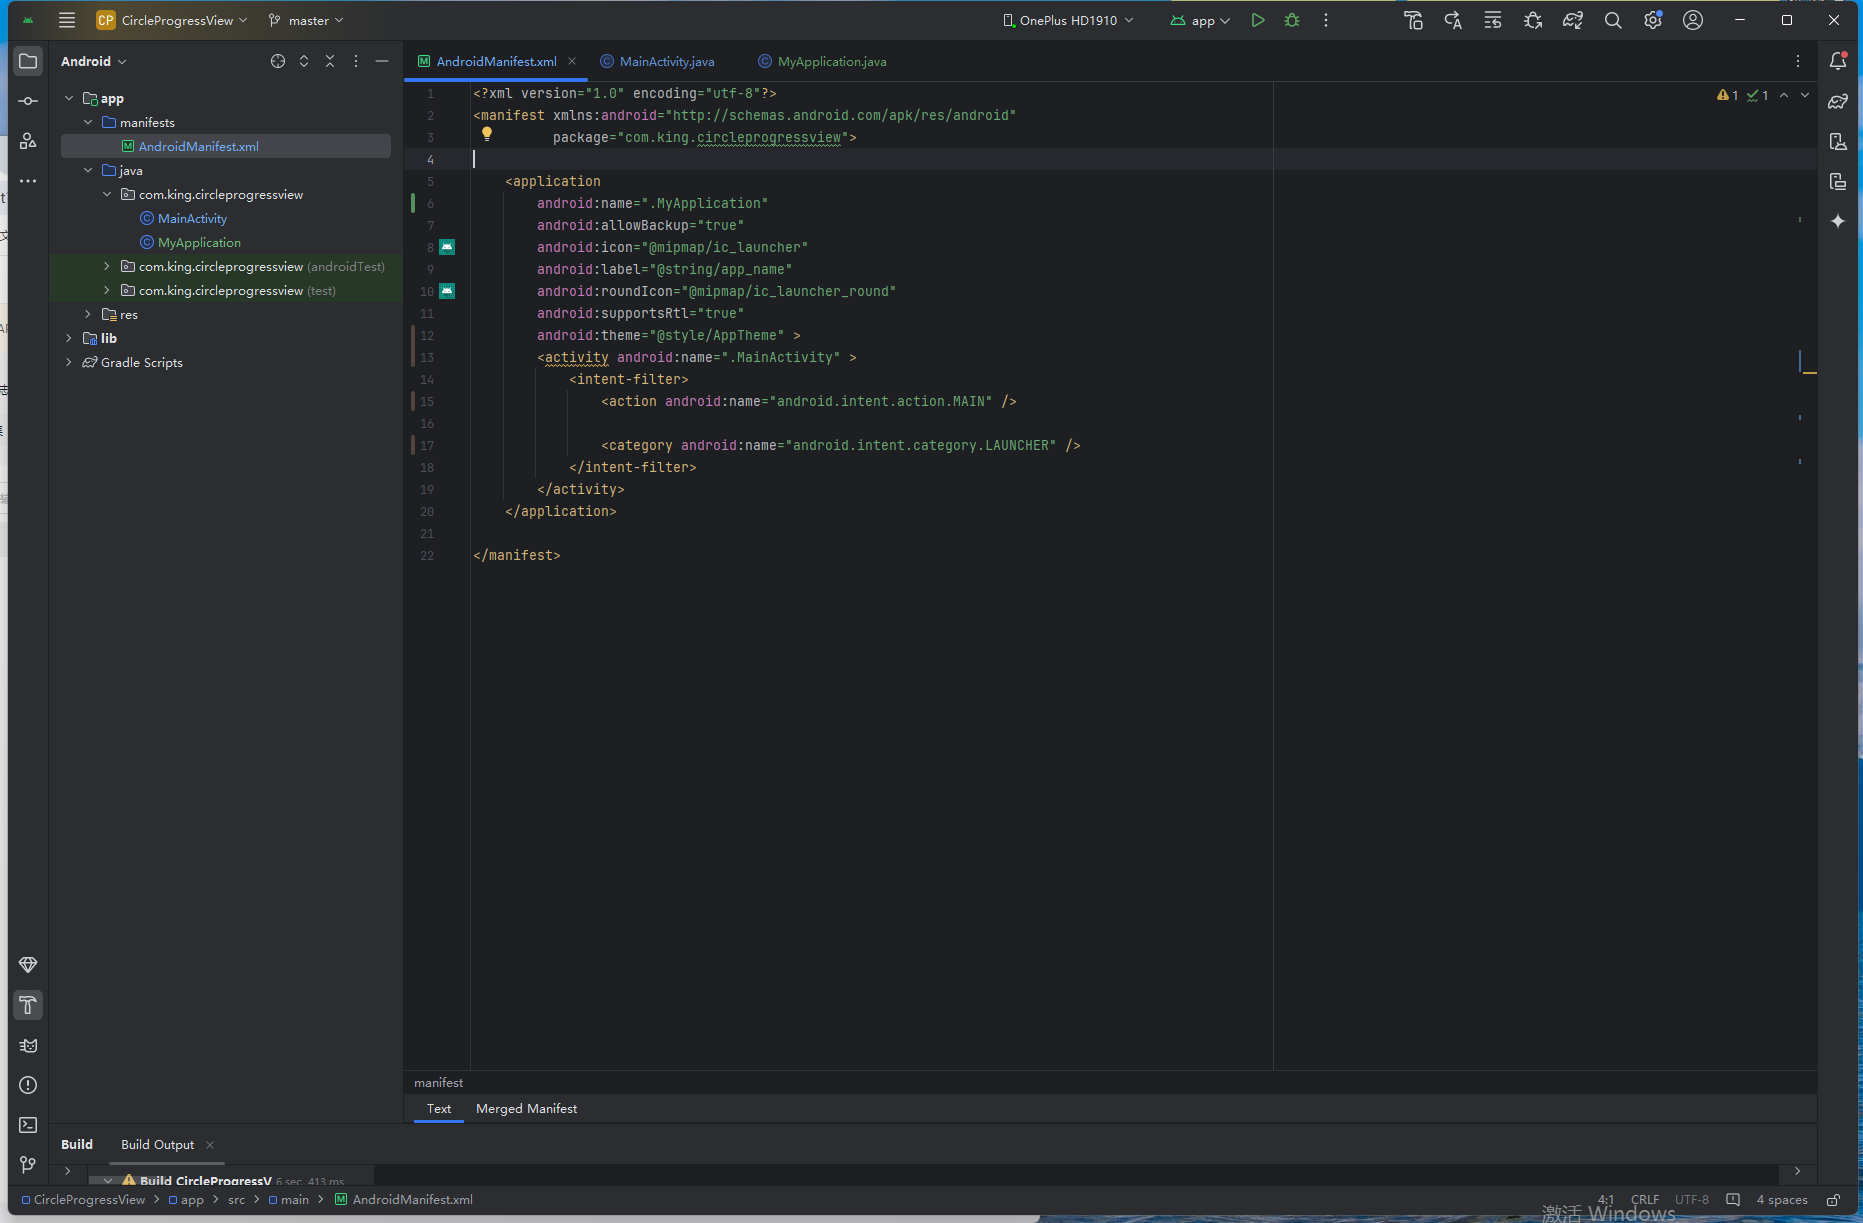Screen dimensions: 1863x1223
Task: Hide the Project panel with minus icon
Action: [382, 61]
